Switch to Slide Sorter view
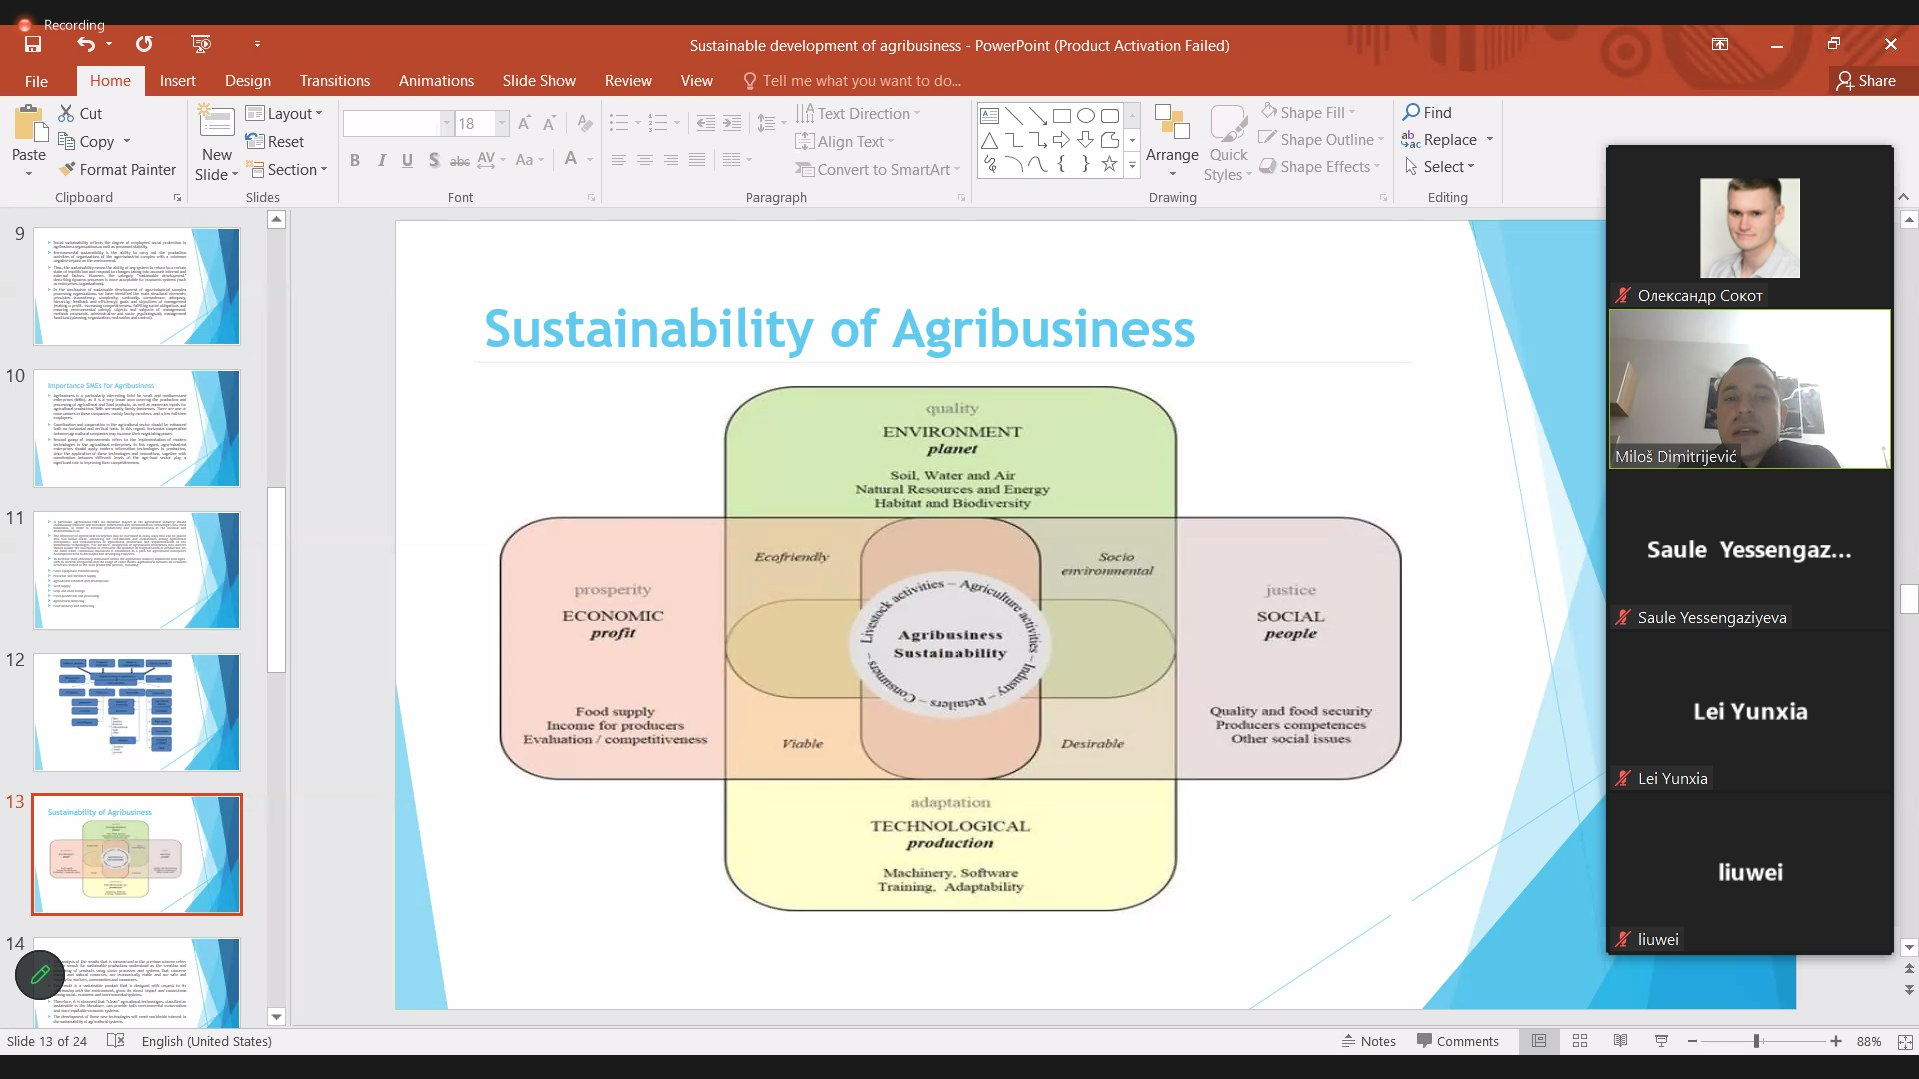This screenshot has width=1919, height=1079. (1580, 1041)
